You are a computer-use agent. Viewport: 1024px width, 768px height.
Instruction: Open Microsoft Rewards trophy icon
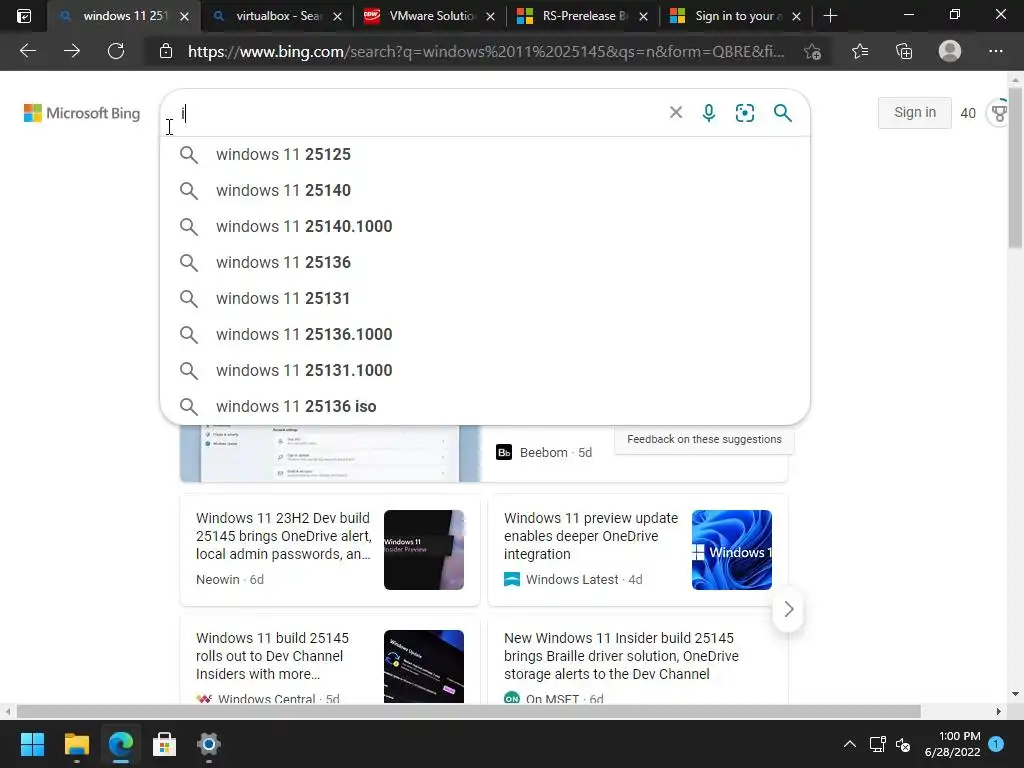tap(1000, 112)
